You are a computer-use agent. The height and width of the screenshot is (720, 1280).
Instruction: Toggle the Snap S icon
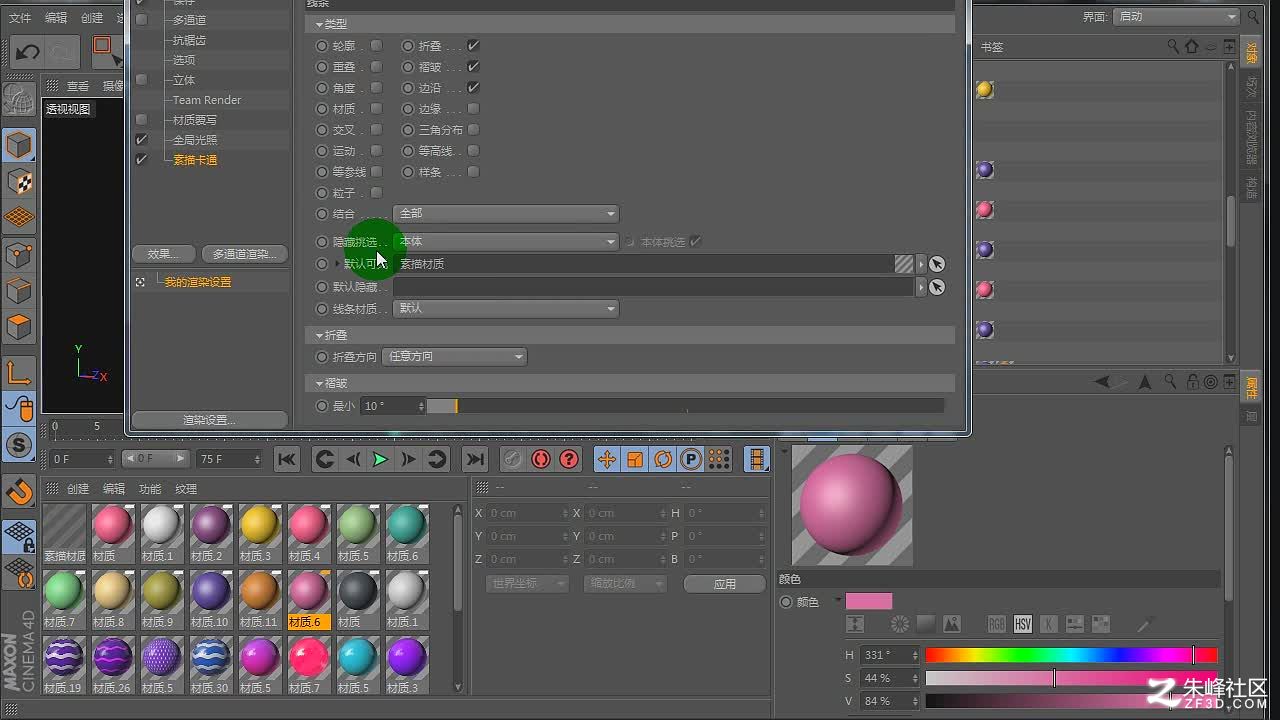(19, 444)
